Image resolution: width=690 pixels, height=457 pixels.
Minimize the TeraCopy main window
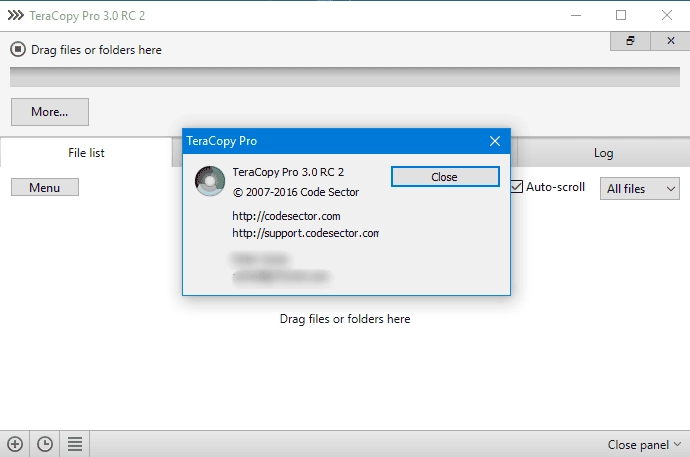pyautogui.click(x=576, y=15)
